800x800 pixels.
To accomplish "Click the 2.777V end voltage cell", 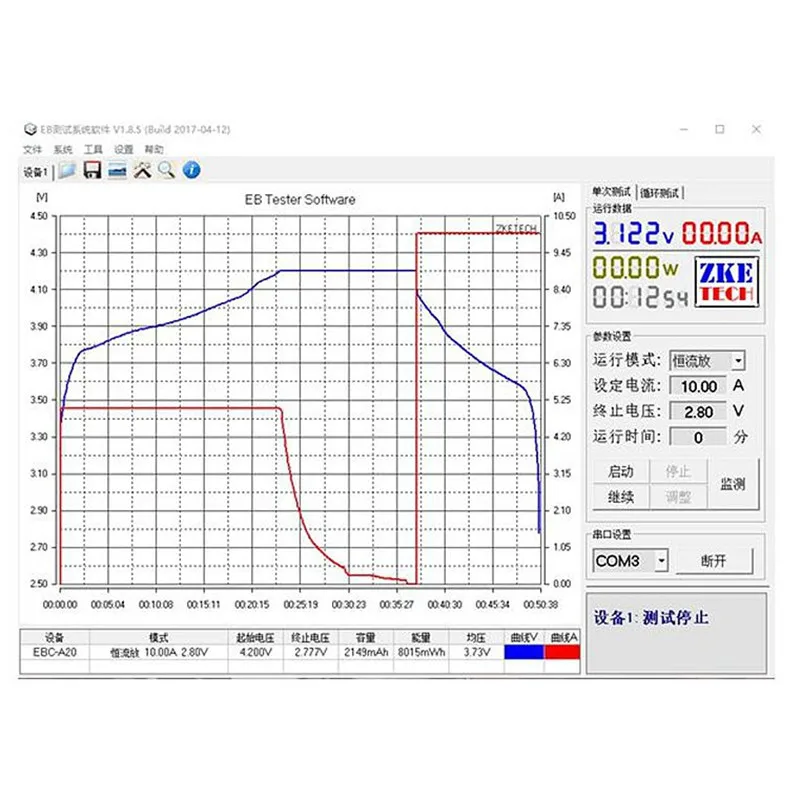I will (x=311, y=652).
